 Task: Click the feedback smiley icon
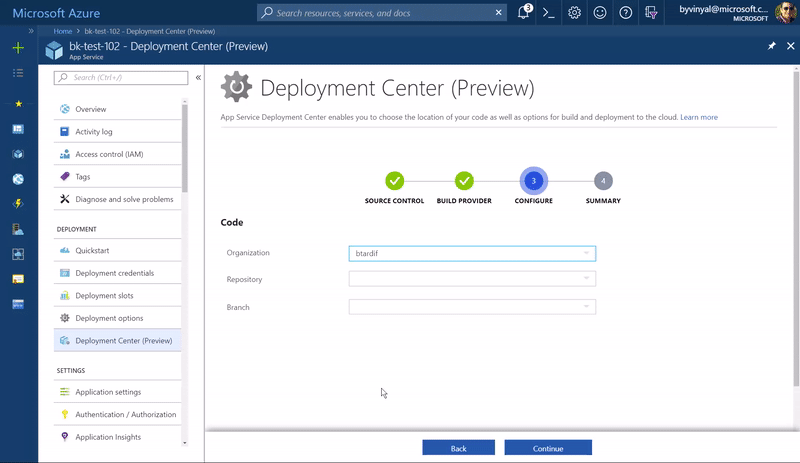(600, 13)
